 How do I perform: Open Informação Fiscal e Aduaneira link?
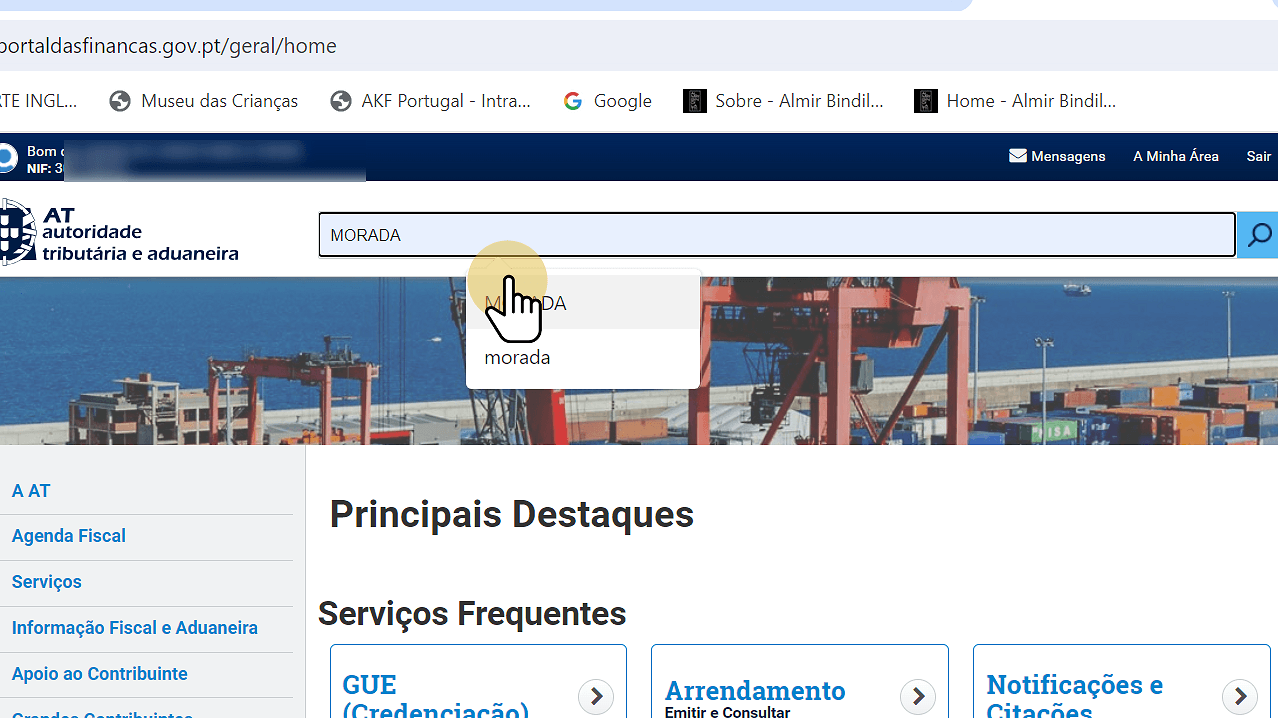(135, 628)
